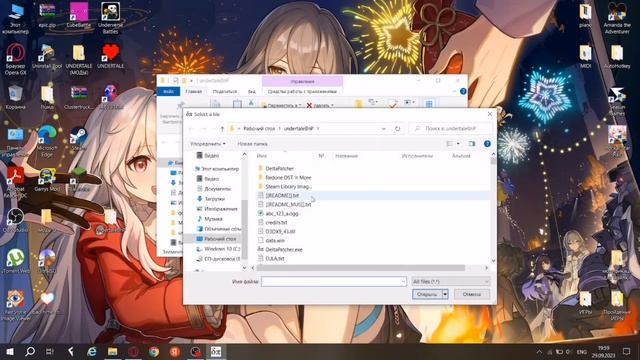Viewport: 640px width, 360px height.
Task: Select Windows 10 (C:) drive in tree
Action: [x=218, y=249]
